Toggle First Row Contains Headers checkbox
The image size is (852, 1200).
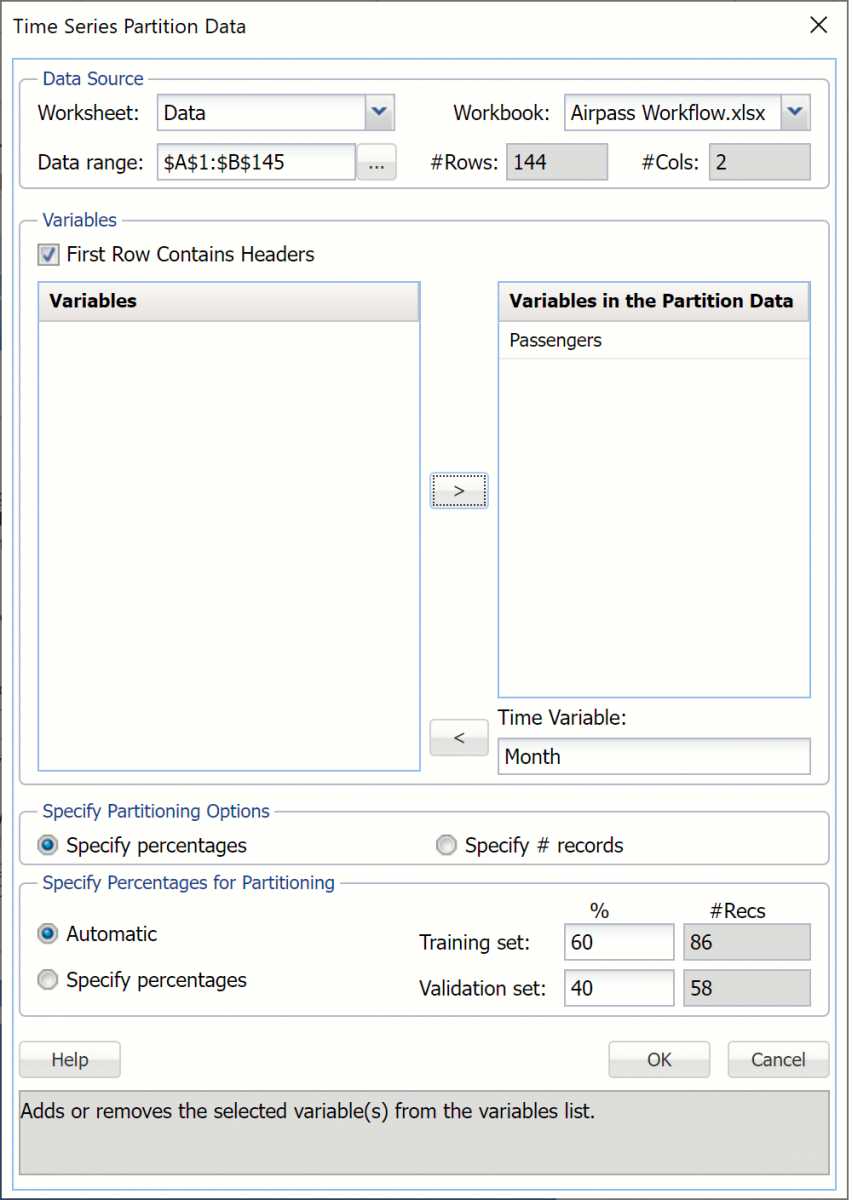pos(48,255)
